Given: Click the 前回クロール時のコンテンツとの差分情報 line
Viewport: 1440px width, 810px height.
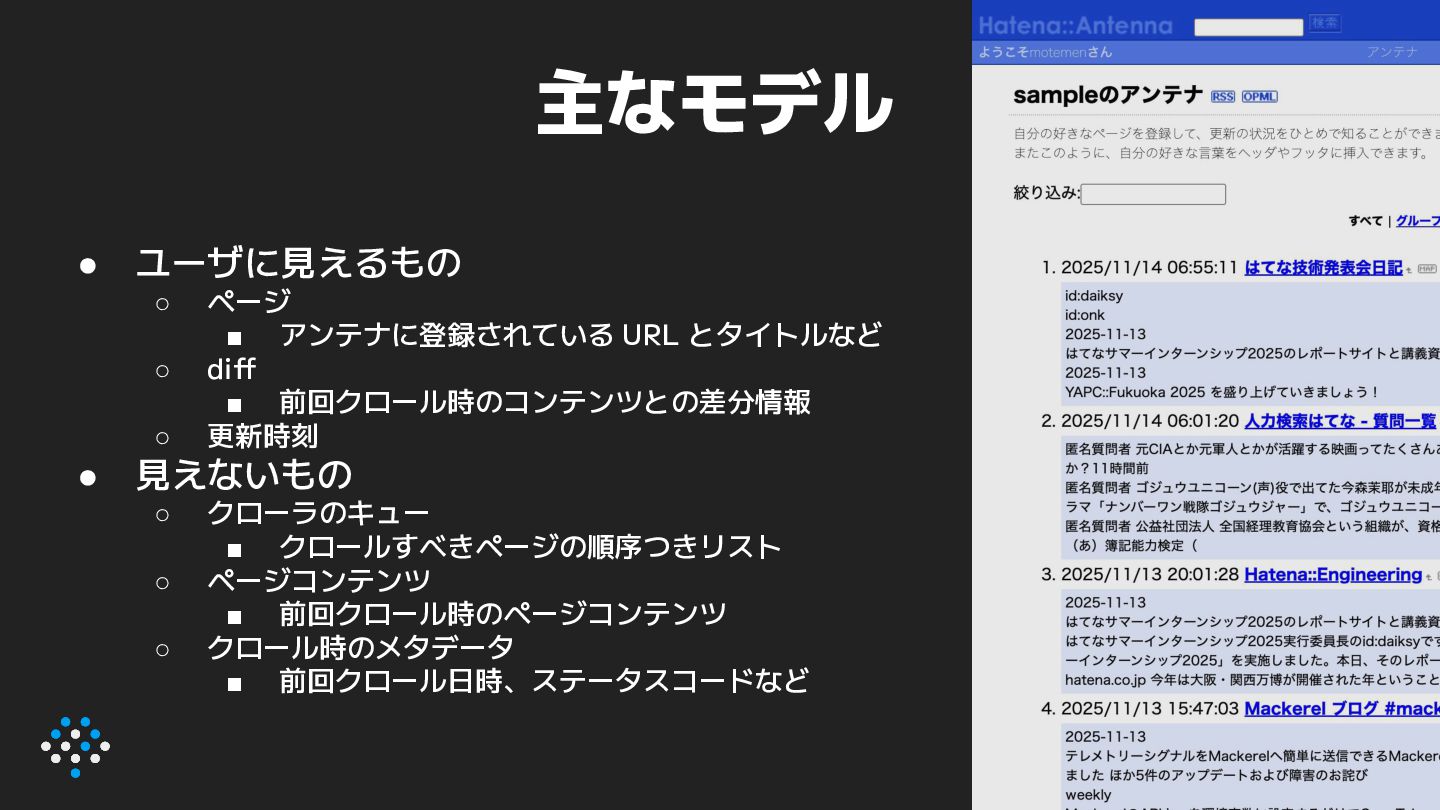Looking at the screenshot, I should click(x=545, y=402).
